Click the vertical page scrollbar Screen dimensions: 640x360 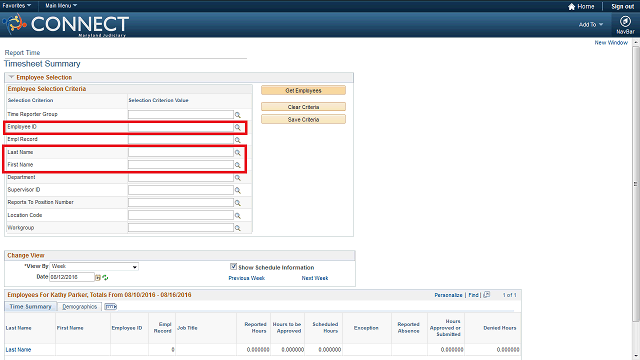pos(636,184)
